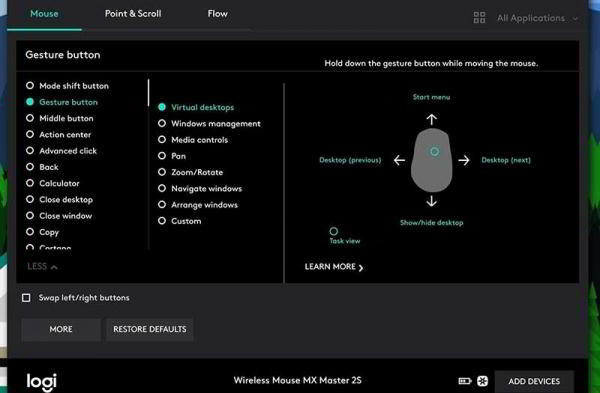Viewport: 600px width, 393px height.
Task: Click the battery status icon
Action: click(465, 381)
